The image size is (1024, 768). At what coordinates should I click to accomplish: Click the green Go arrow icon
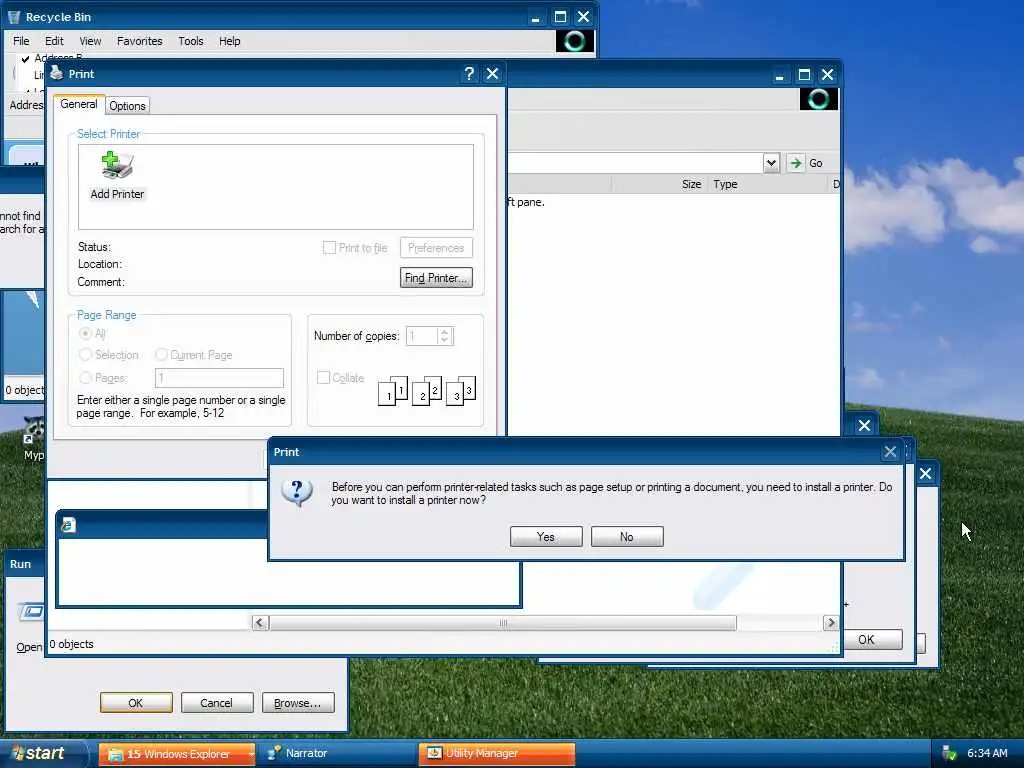click(x=795, y=163)
